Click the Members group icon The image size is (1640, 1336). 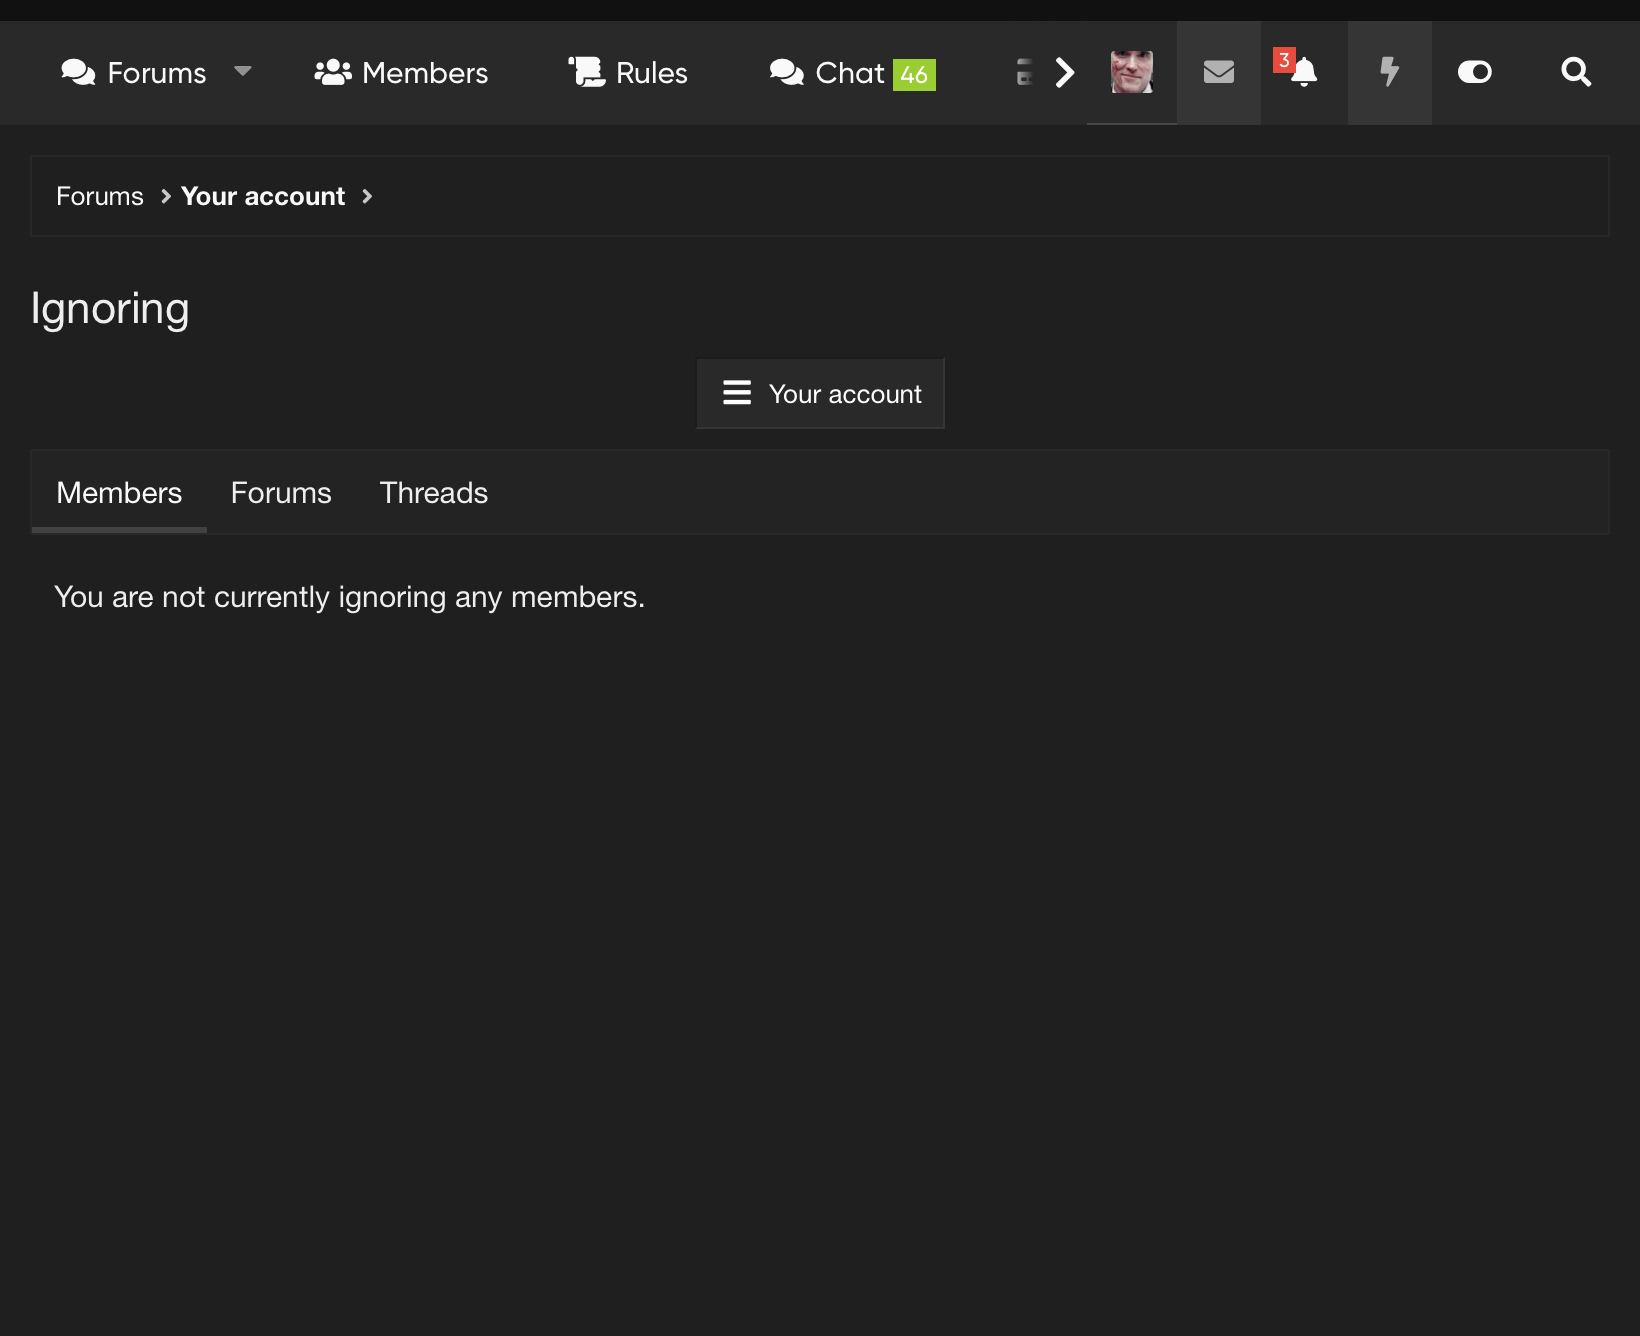333,72
